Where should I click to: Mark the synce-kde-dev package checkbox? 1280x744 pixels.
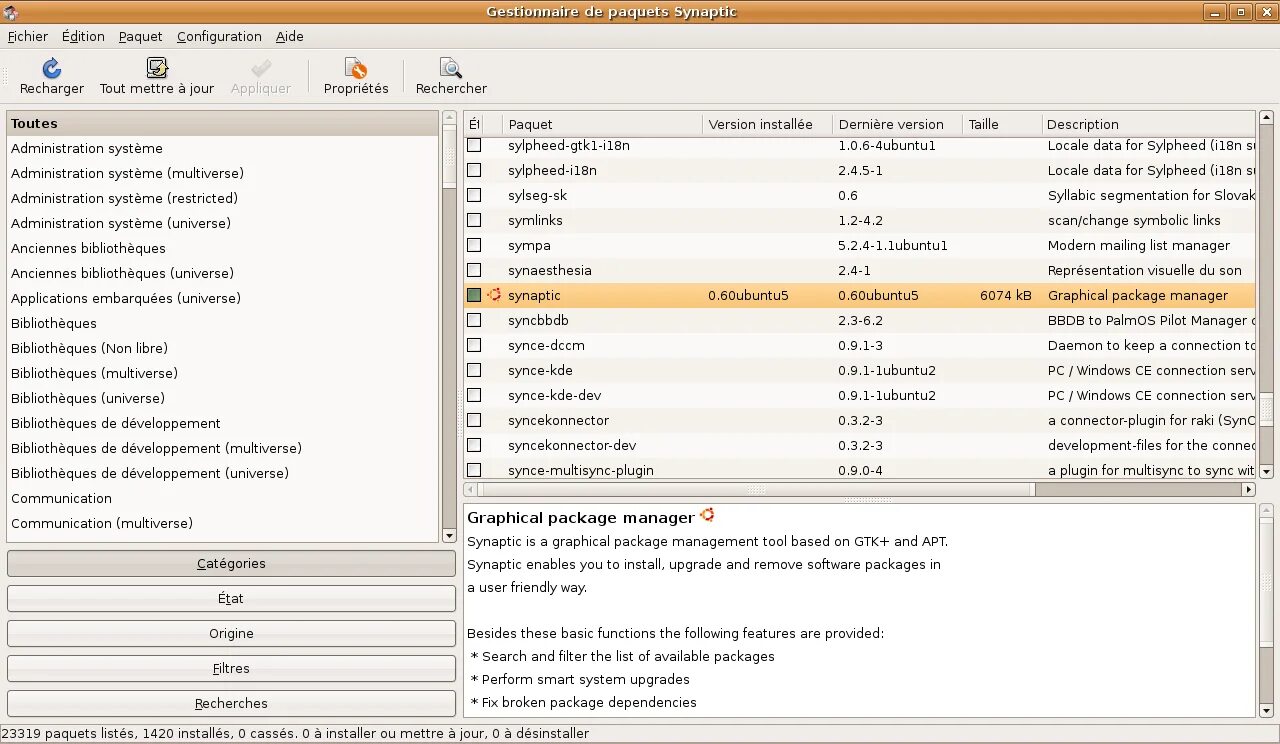(474, 395)
